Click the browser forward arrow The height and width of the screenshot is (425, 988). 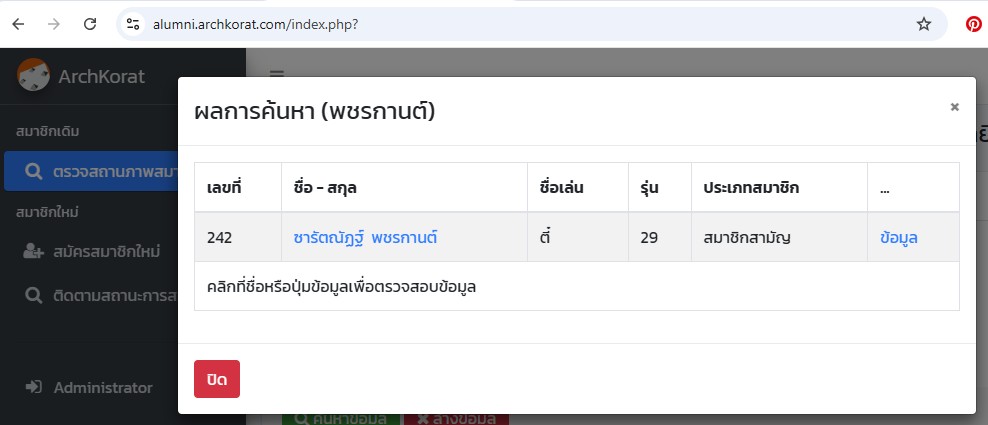[x=54, y=24]
